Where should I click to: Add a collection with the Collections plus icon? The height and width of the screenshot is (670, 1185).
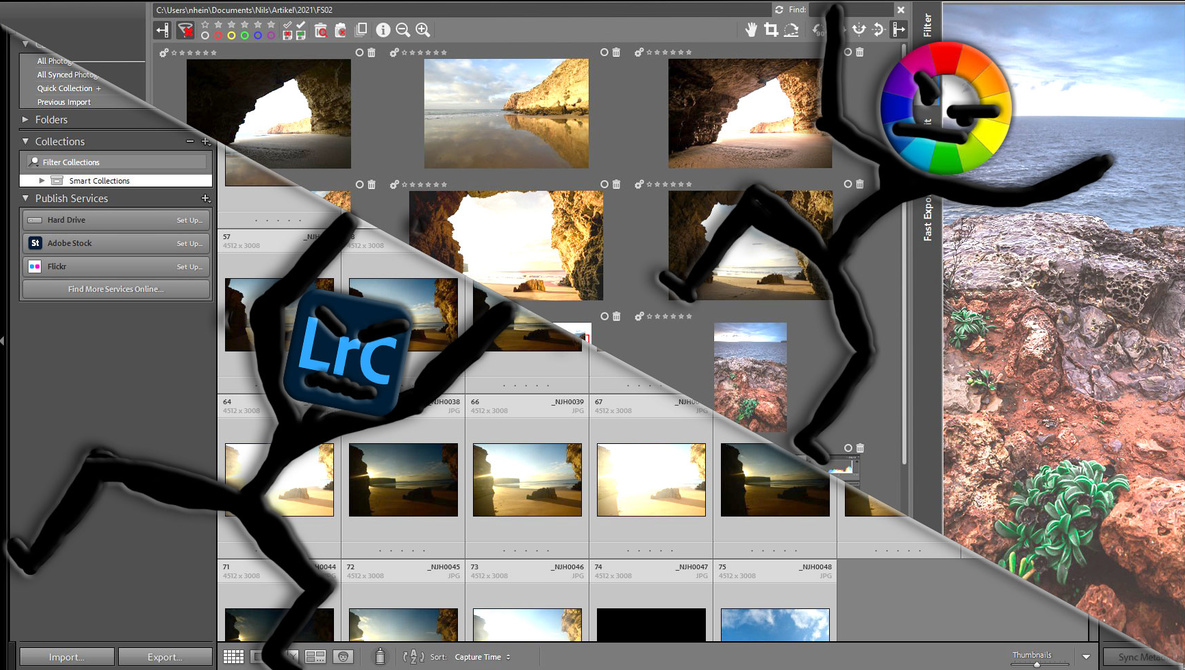(206, 141)
